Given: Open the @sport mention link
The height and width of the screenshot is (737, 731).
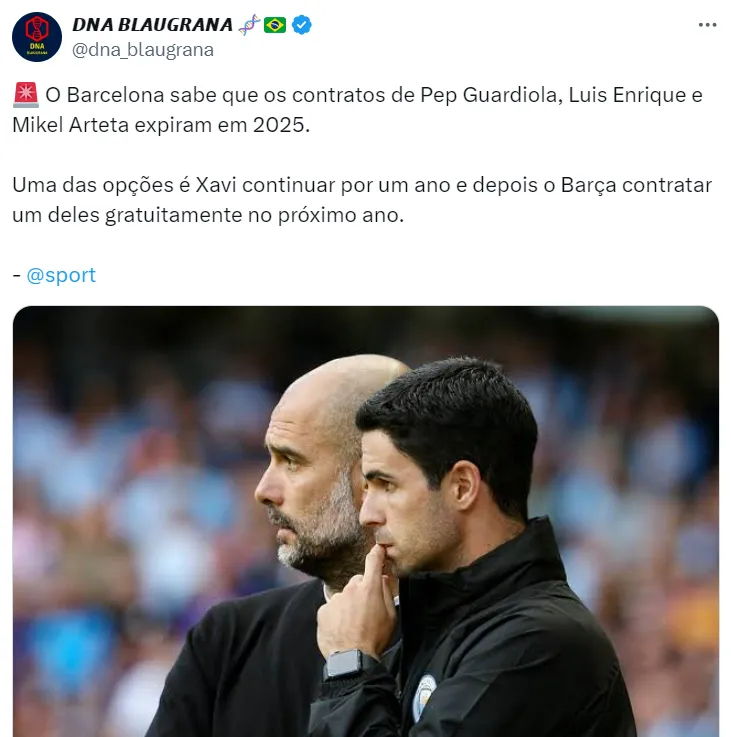Looking at the screenshot, I should pyautogui.click(x=61, y=275).
